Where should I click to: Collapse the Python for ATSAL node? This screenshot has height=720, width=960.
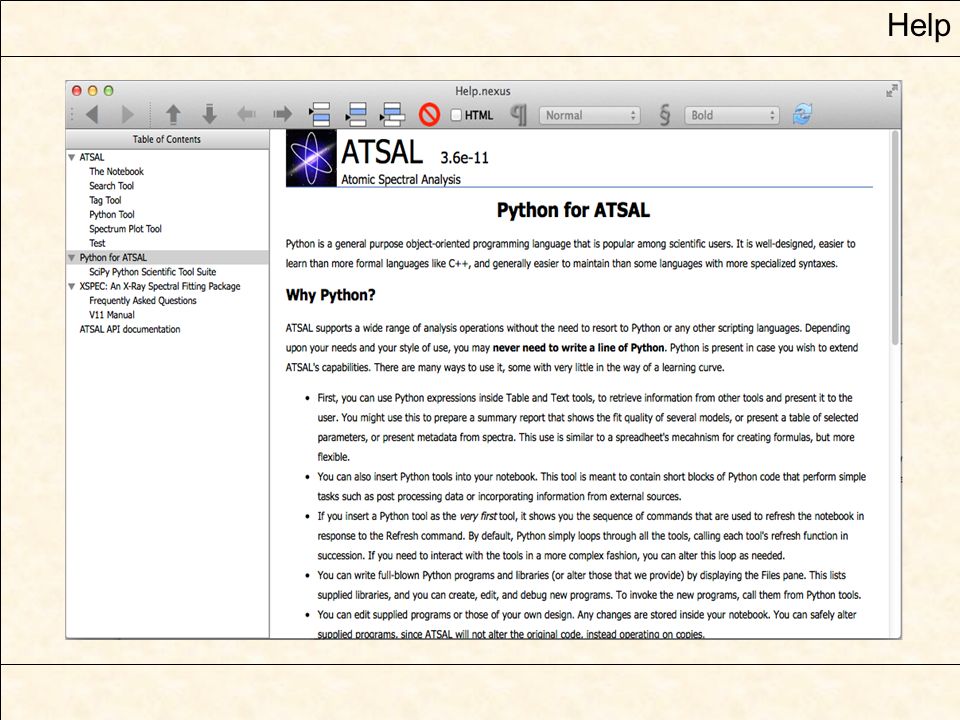(72, 258)
